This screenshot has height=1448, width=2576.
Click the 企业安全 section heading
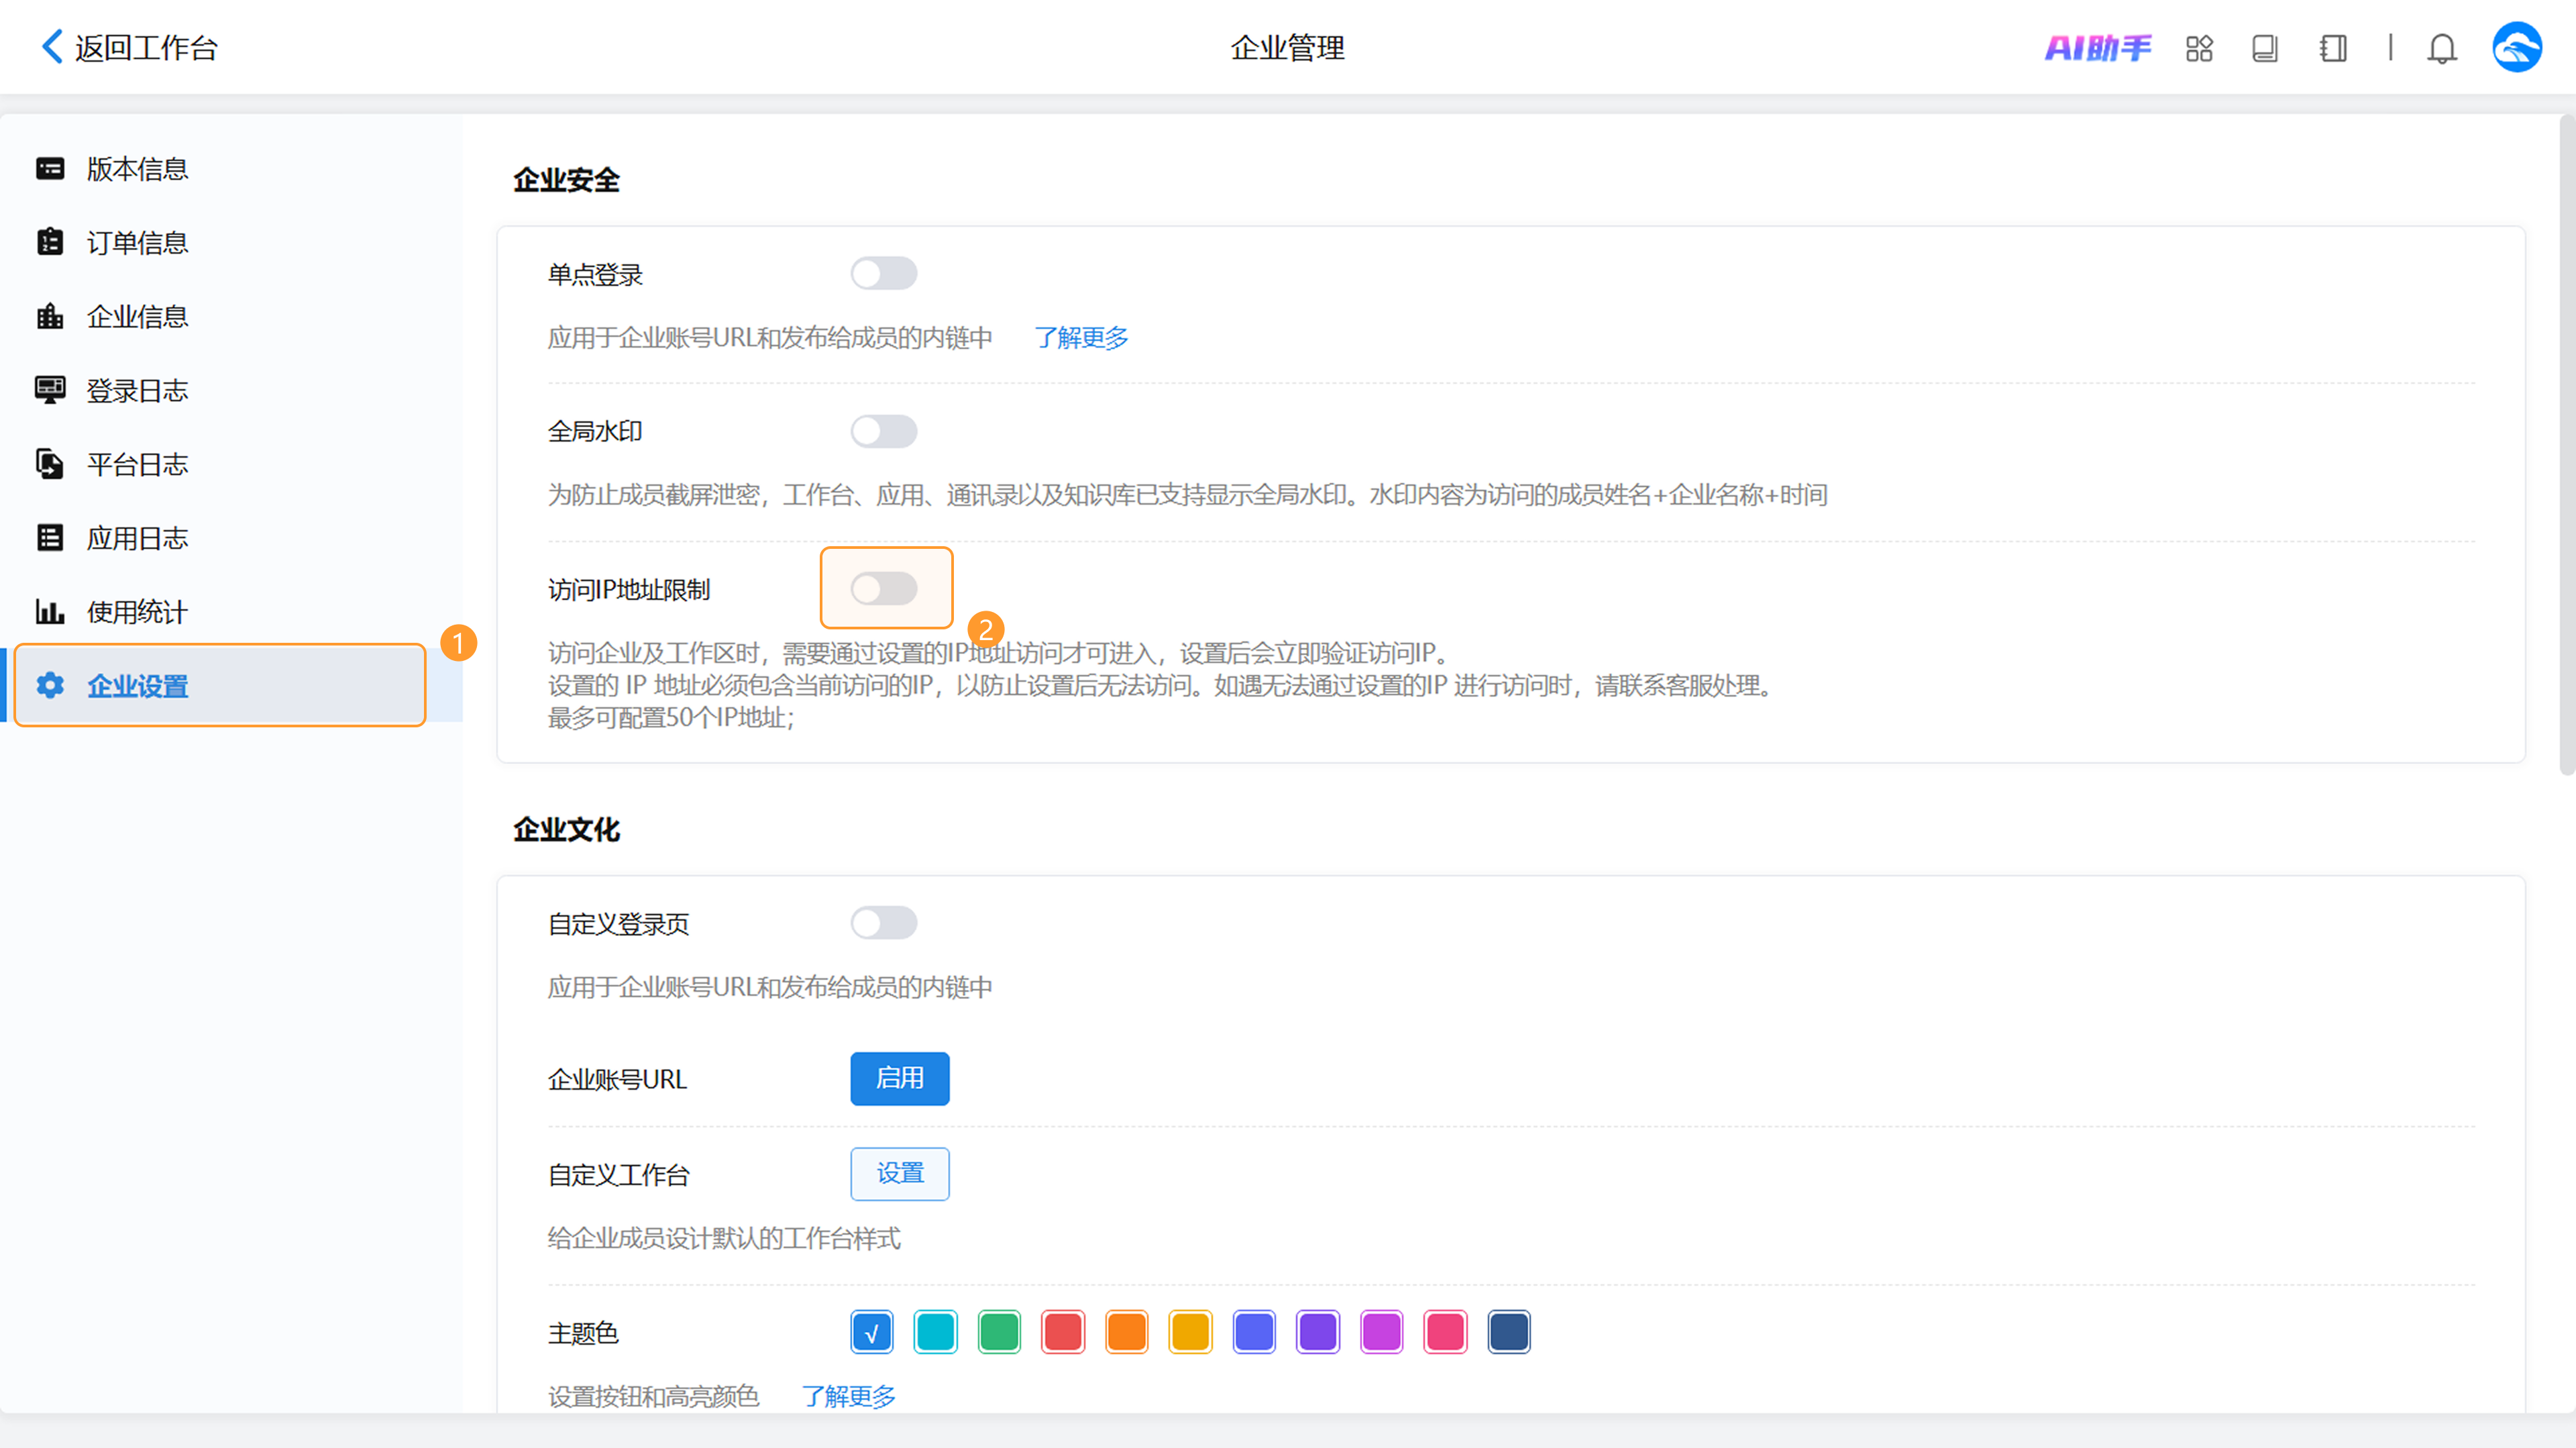[x=566, y=180]
